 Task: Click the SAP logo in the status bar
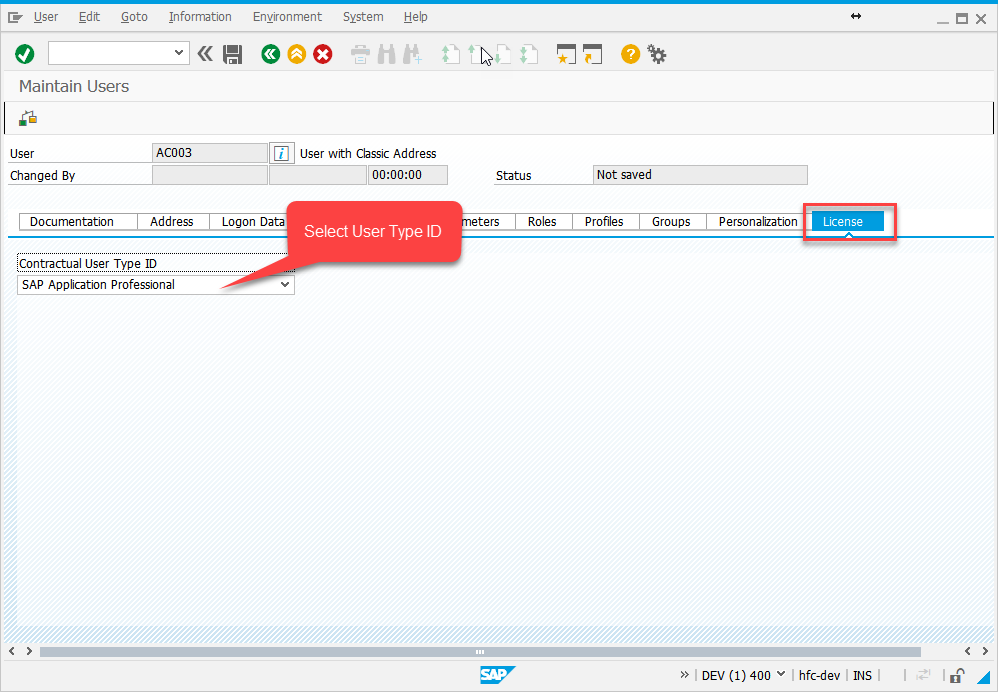point(496,675)
